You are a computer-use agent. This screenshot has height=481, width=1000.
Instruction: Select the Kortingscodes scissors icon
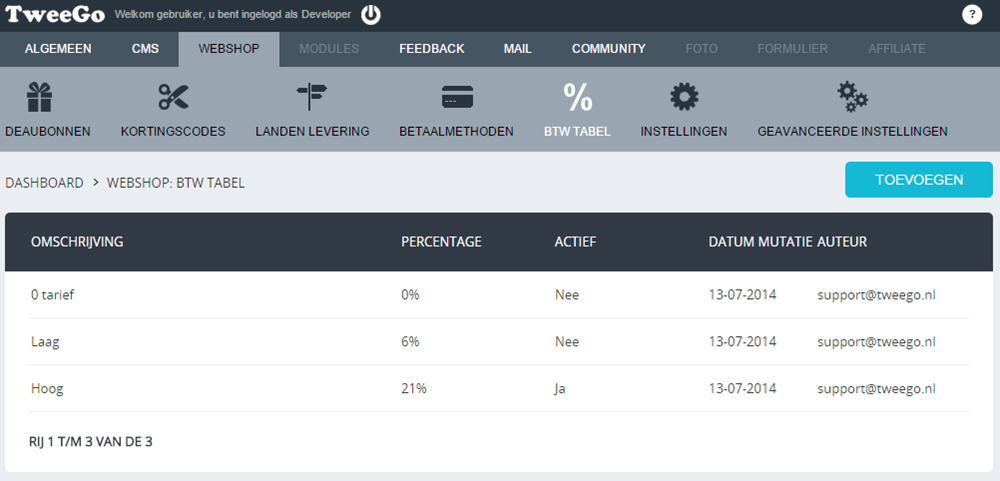[173, 97]
